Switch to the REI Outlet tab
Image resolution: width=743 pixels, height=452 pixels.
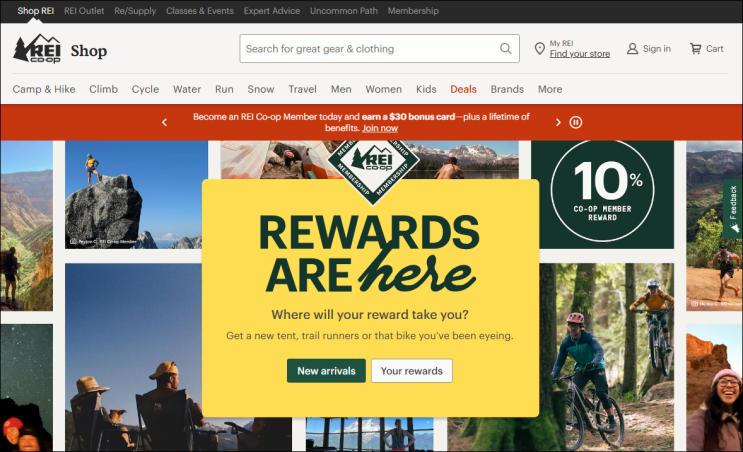pyautogui.click(x=84, y=10)
